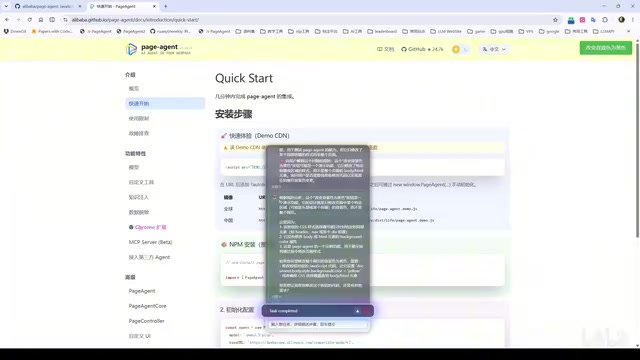640x360 pixels.
Task: Click the green button in the top-right header
Action: coord(606,48)
